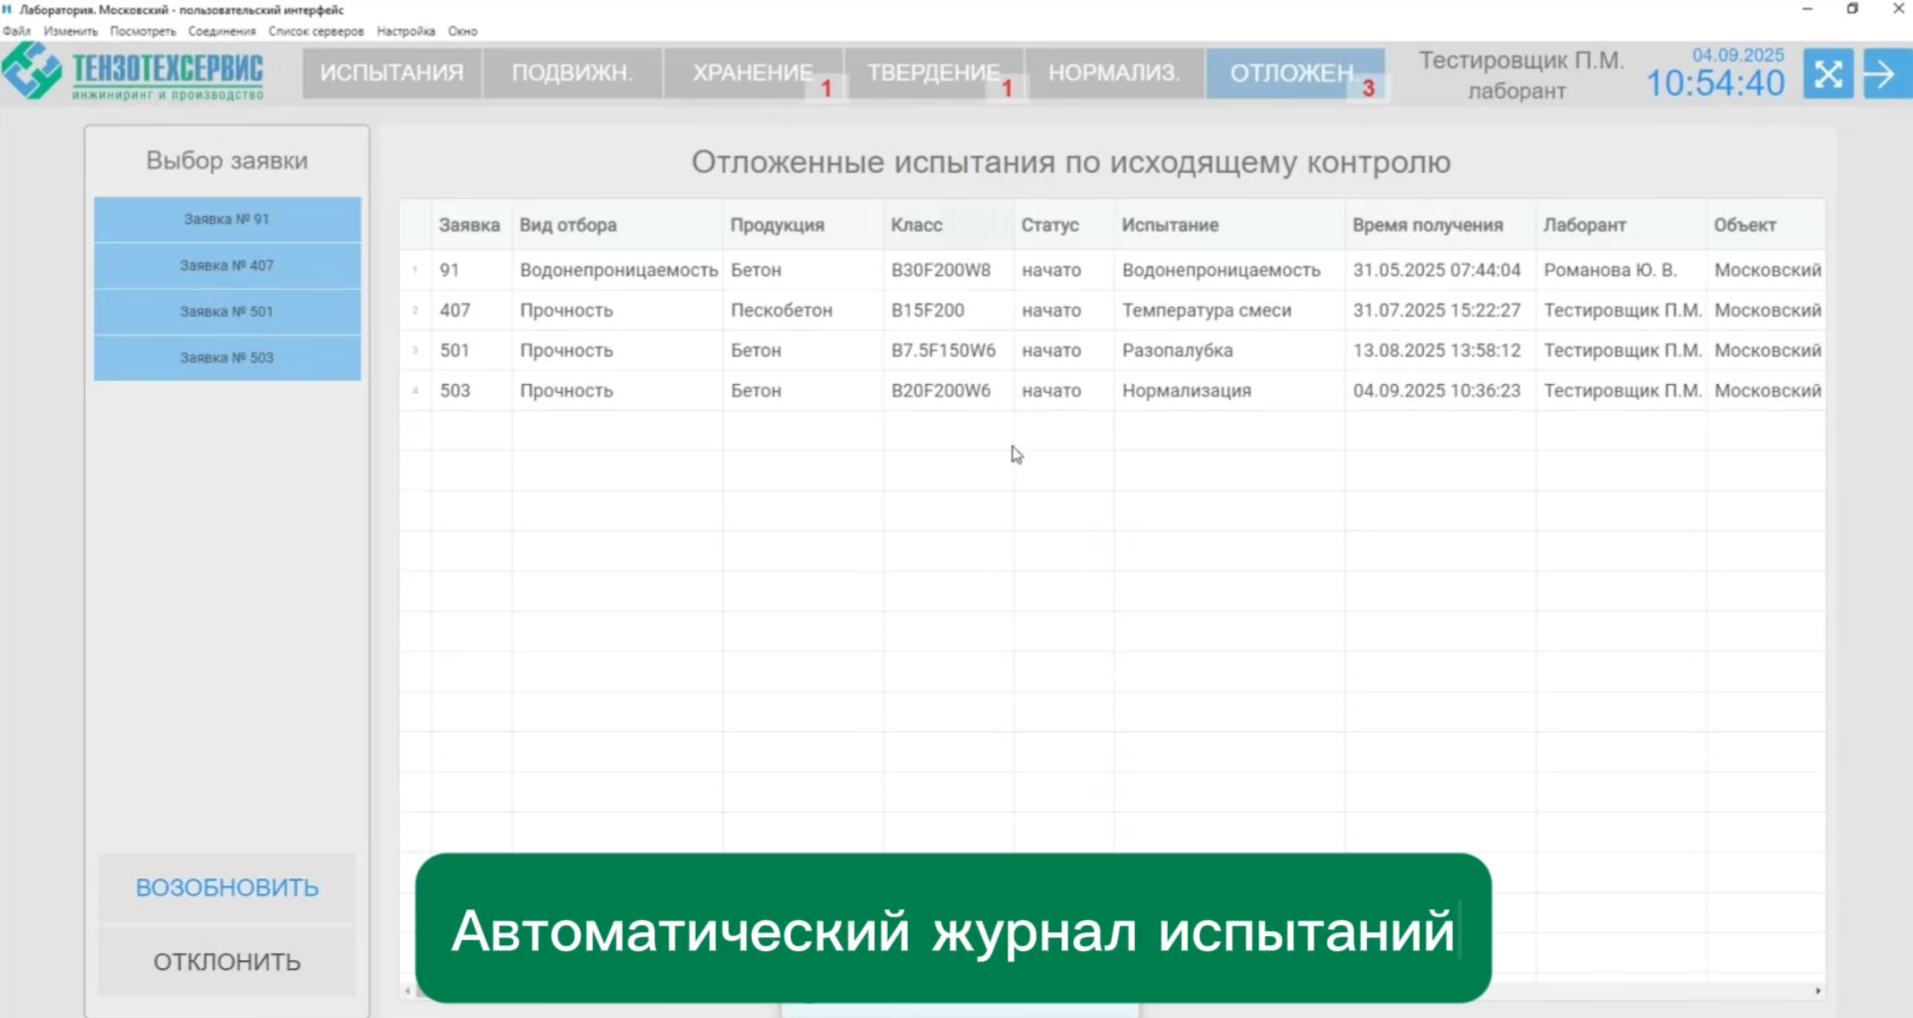
Task: Click the fullscreen expand arrows icon
Action: pyautogui.click(x=1828, y=74)
